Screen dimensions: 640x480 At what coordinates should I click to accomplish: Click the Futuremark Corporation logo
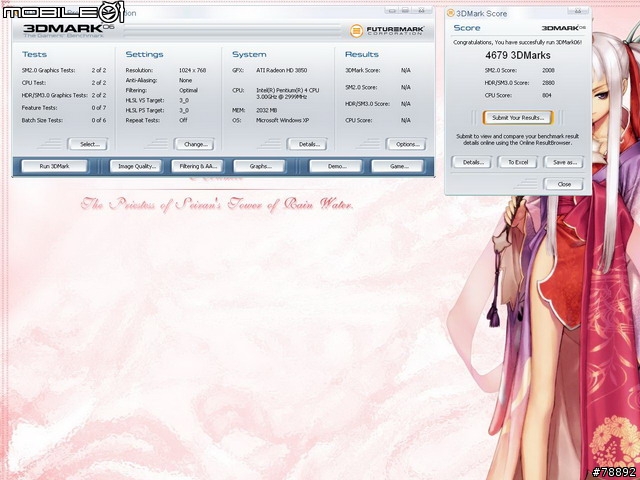point(387,31)
